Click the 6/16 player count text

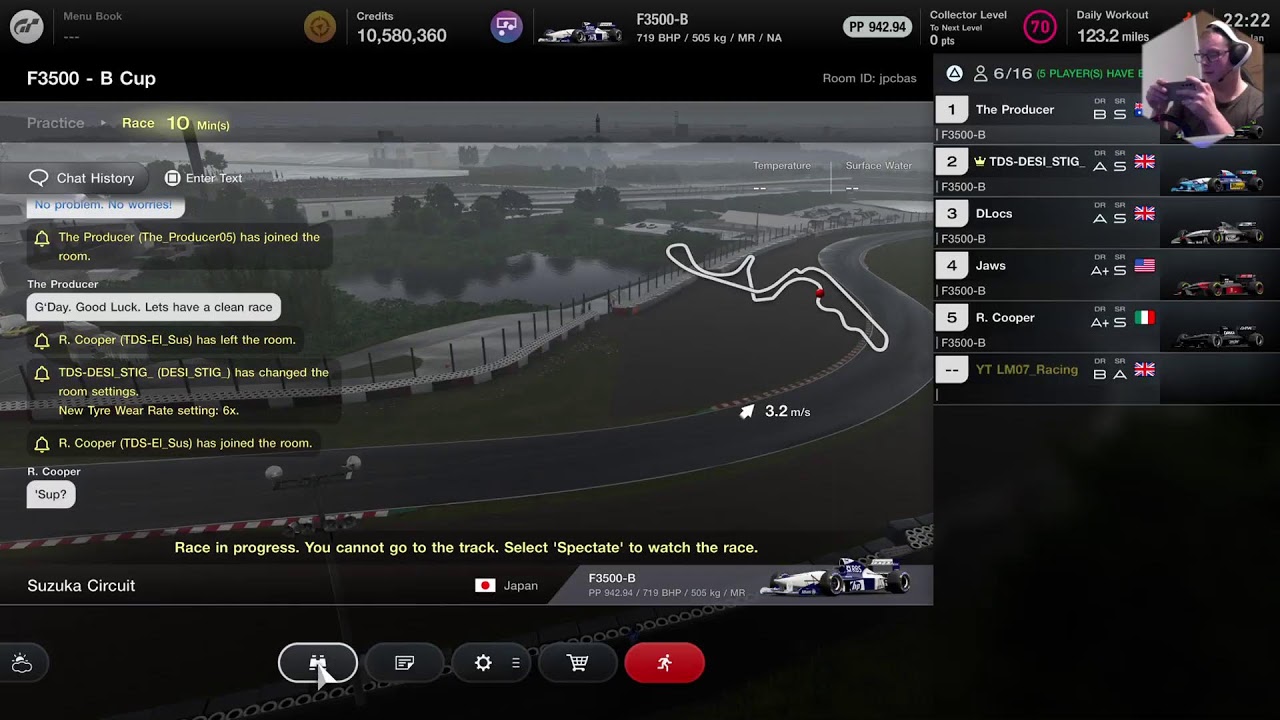click(x=1012, y=73)
